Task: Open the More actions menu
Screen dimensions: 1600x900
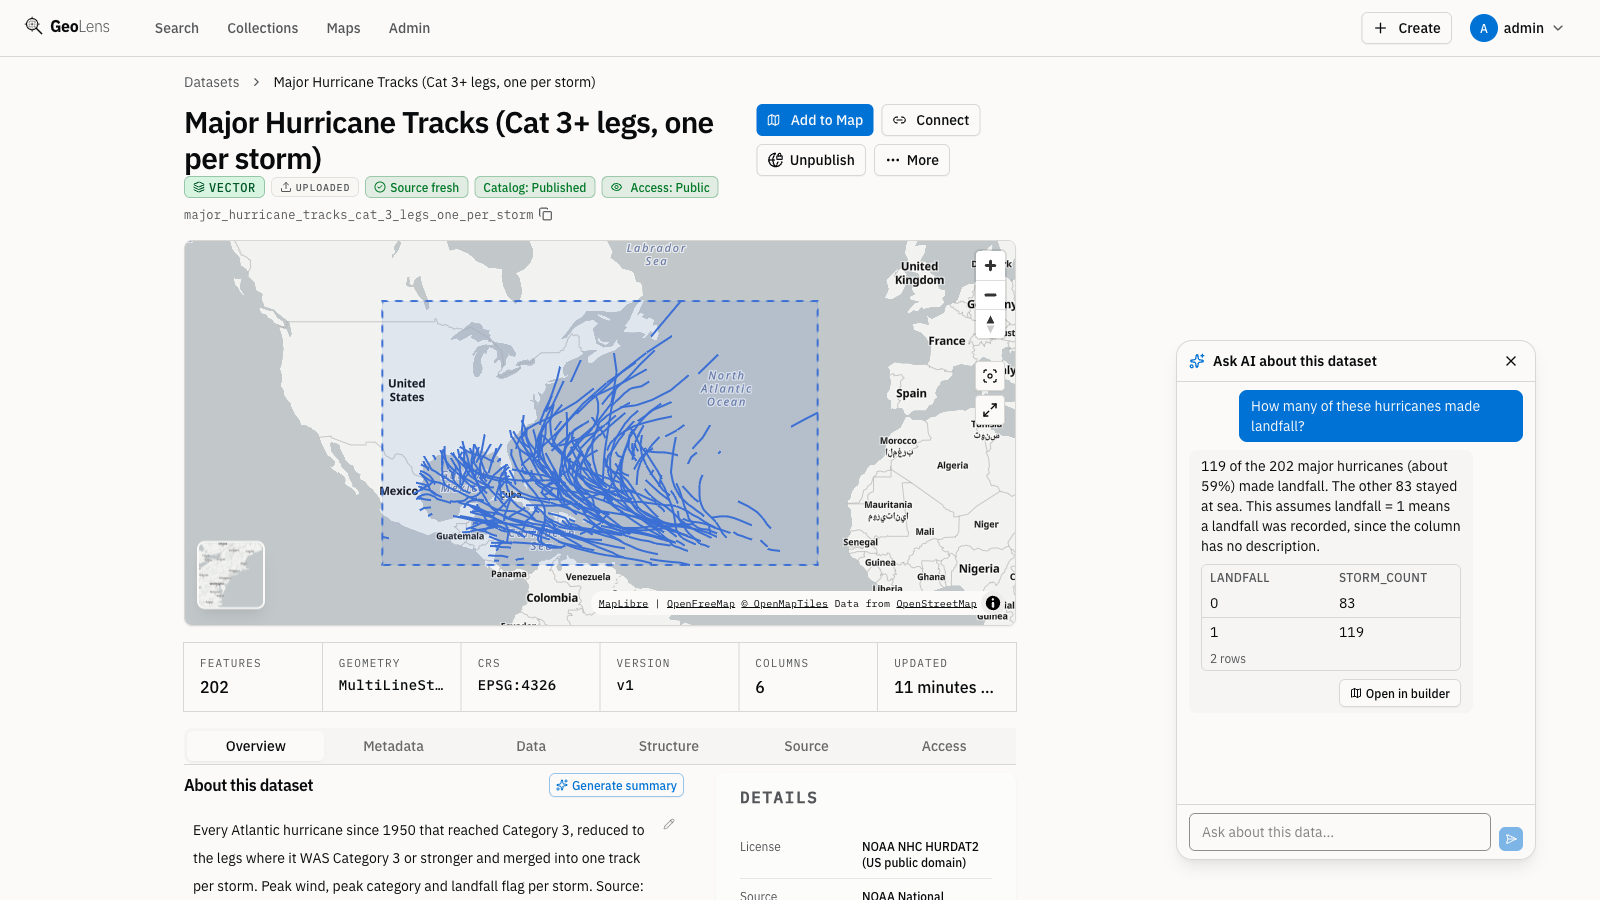Action: point(912,160)
